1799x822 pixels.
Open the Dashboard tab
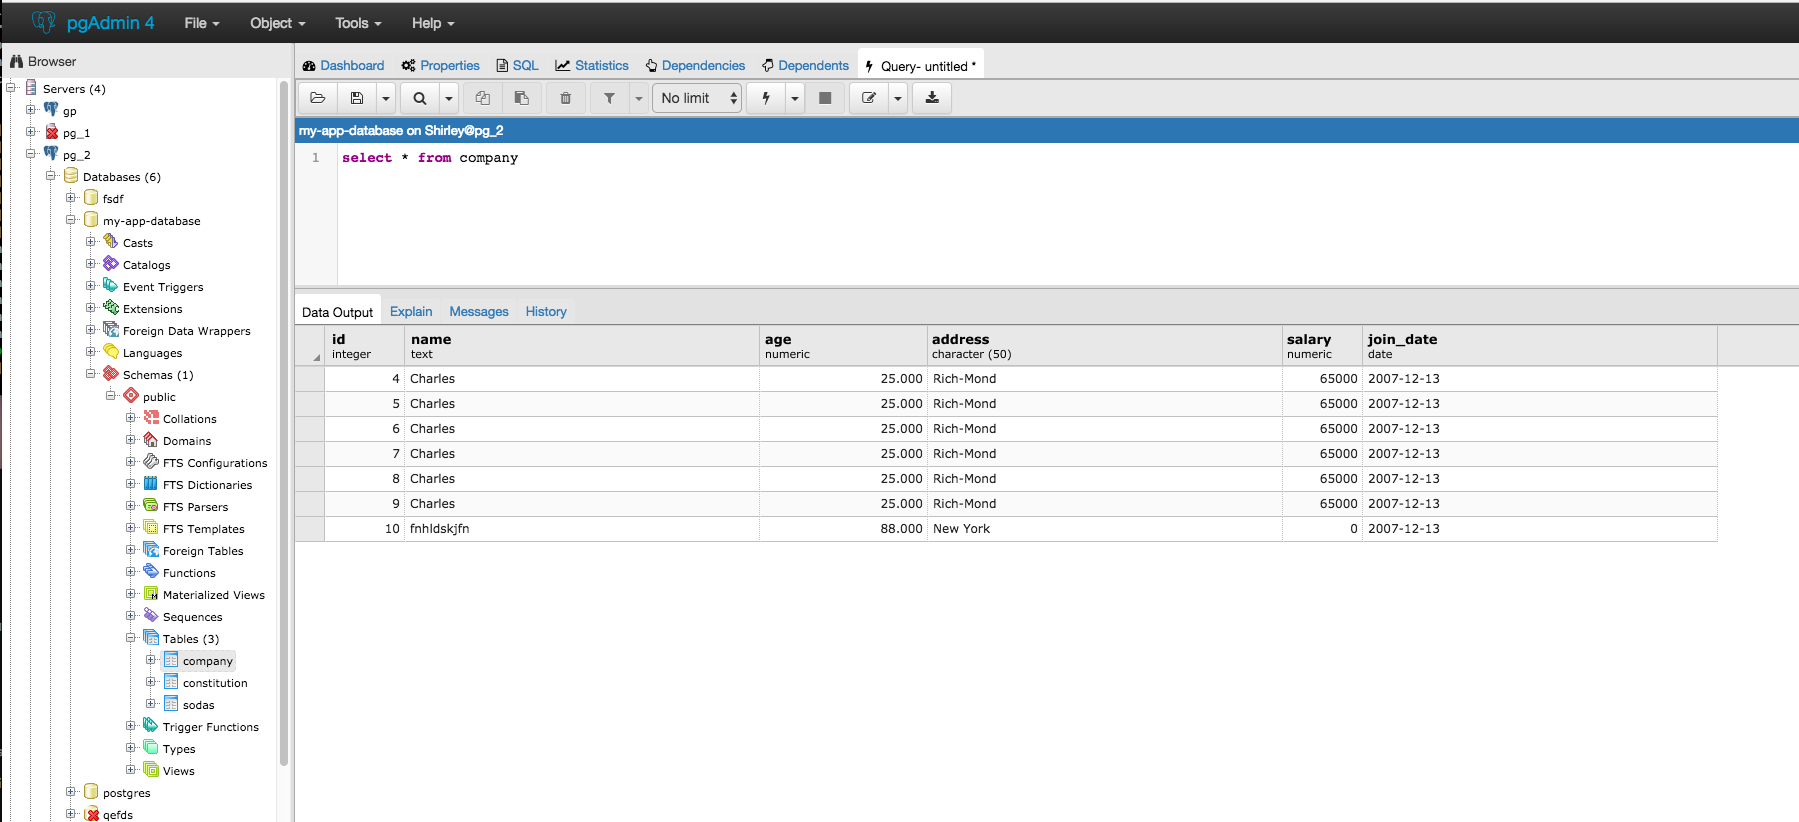pos(343,66)
